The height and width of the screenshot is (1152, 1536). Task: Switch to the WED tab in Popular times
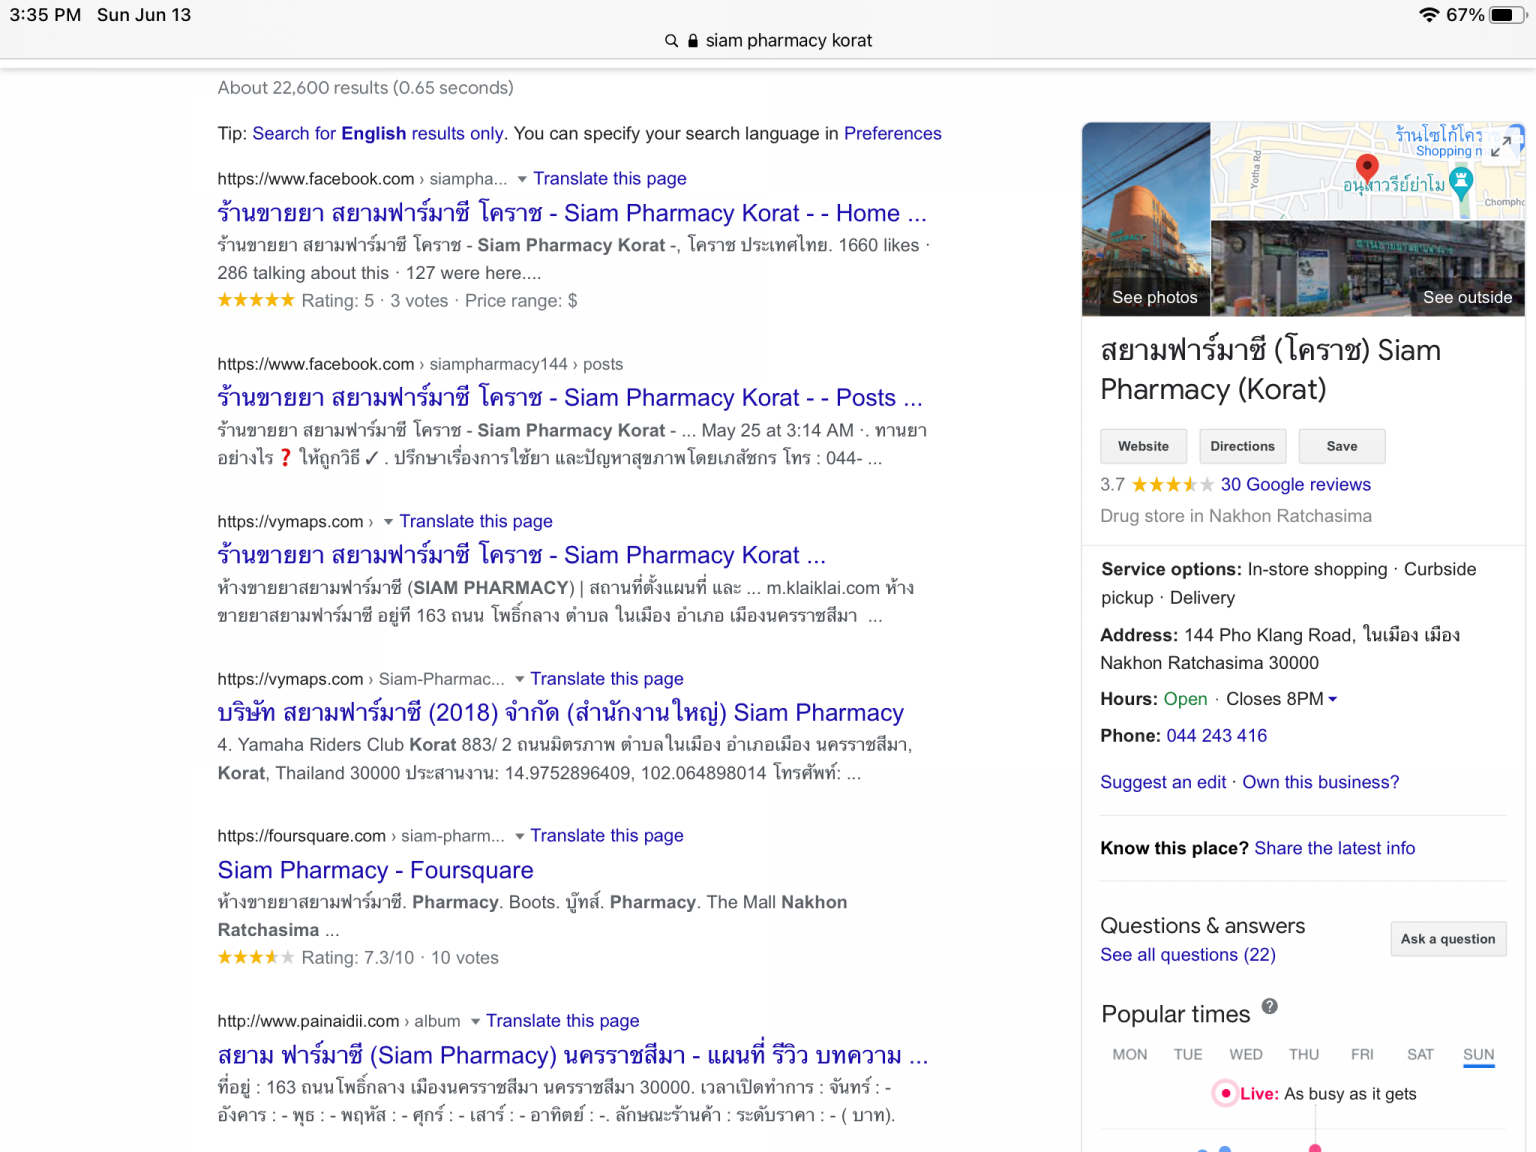[1245, 1054]
